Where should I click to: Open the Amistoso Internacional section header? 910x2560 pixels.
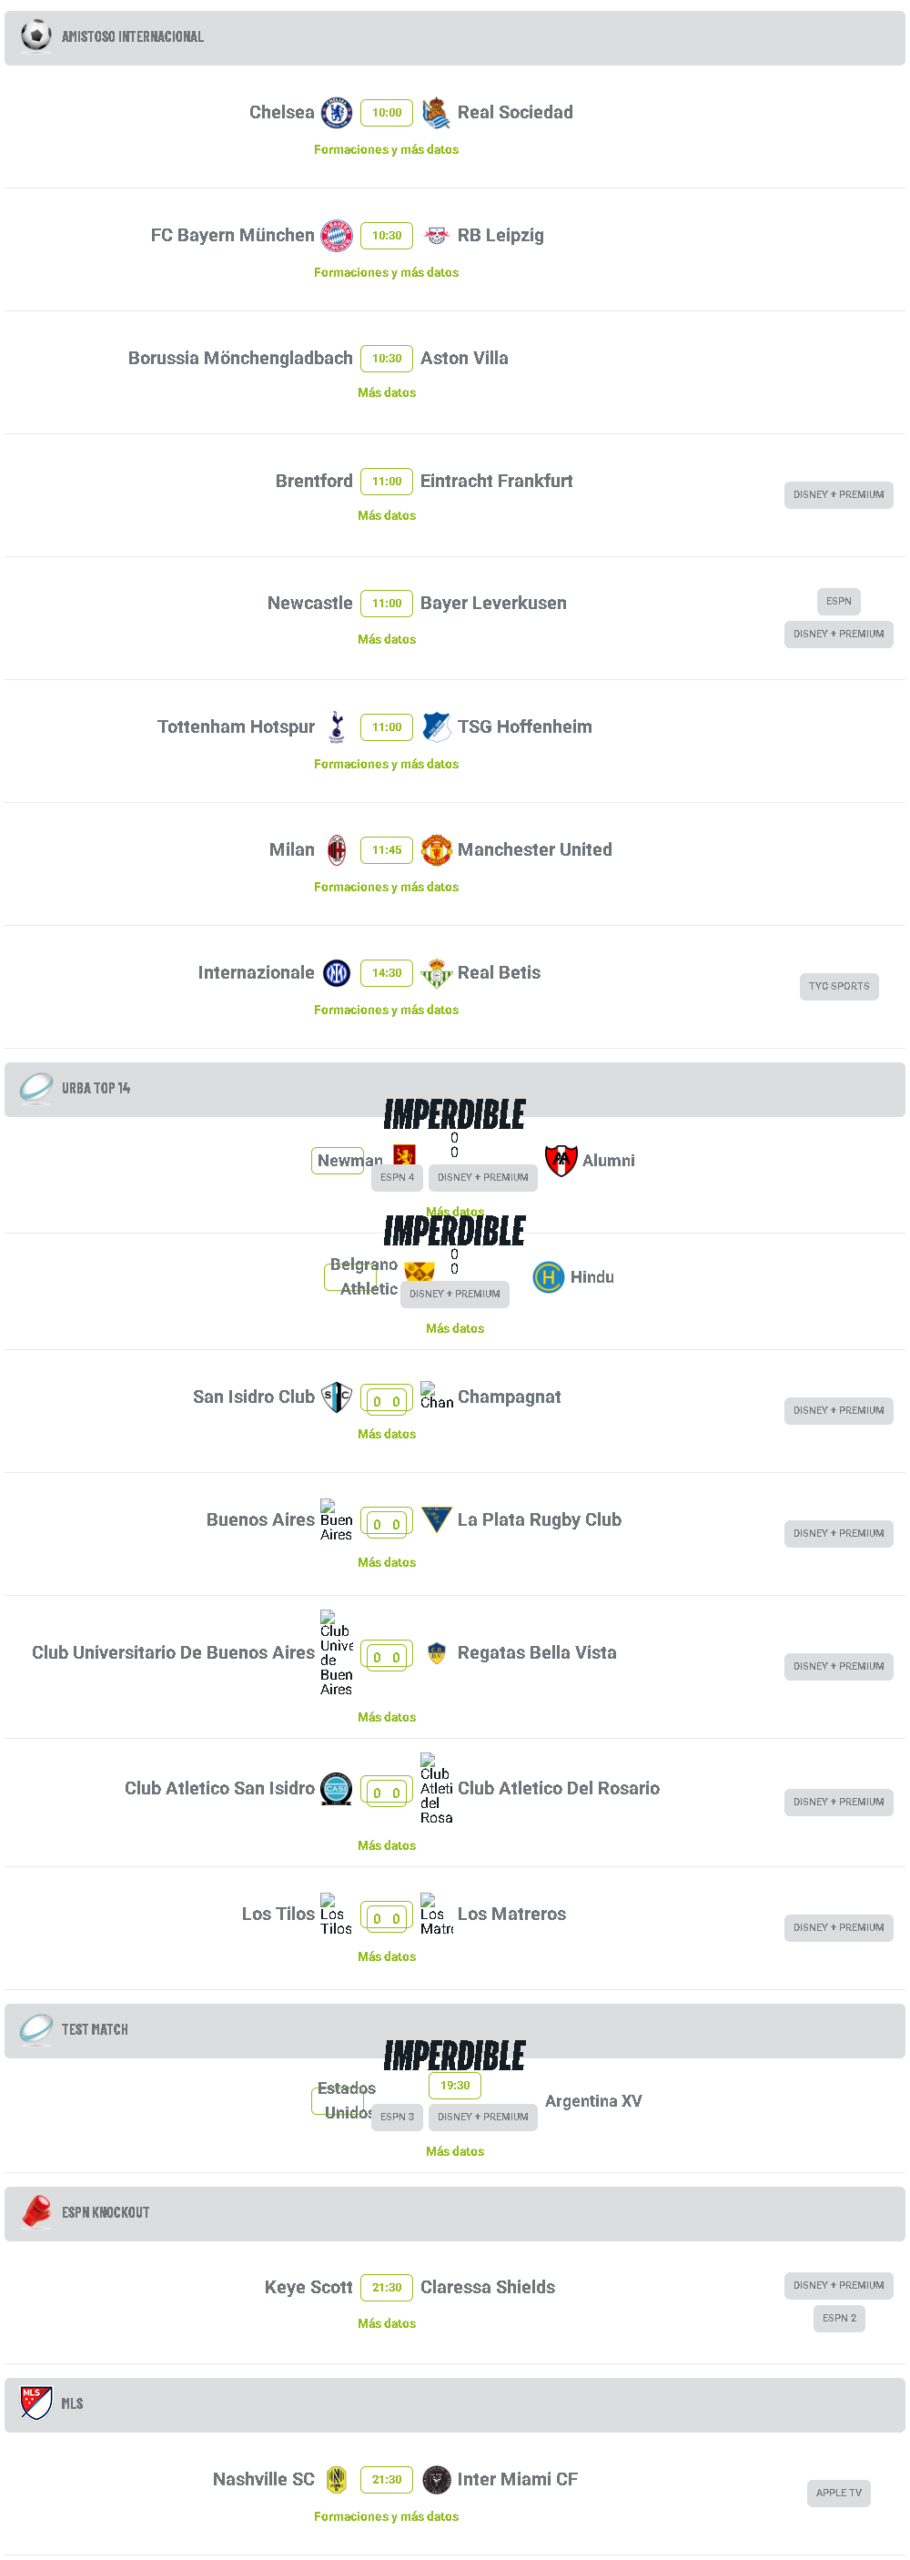pos(455,38)
